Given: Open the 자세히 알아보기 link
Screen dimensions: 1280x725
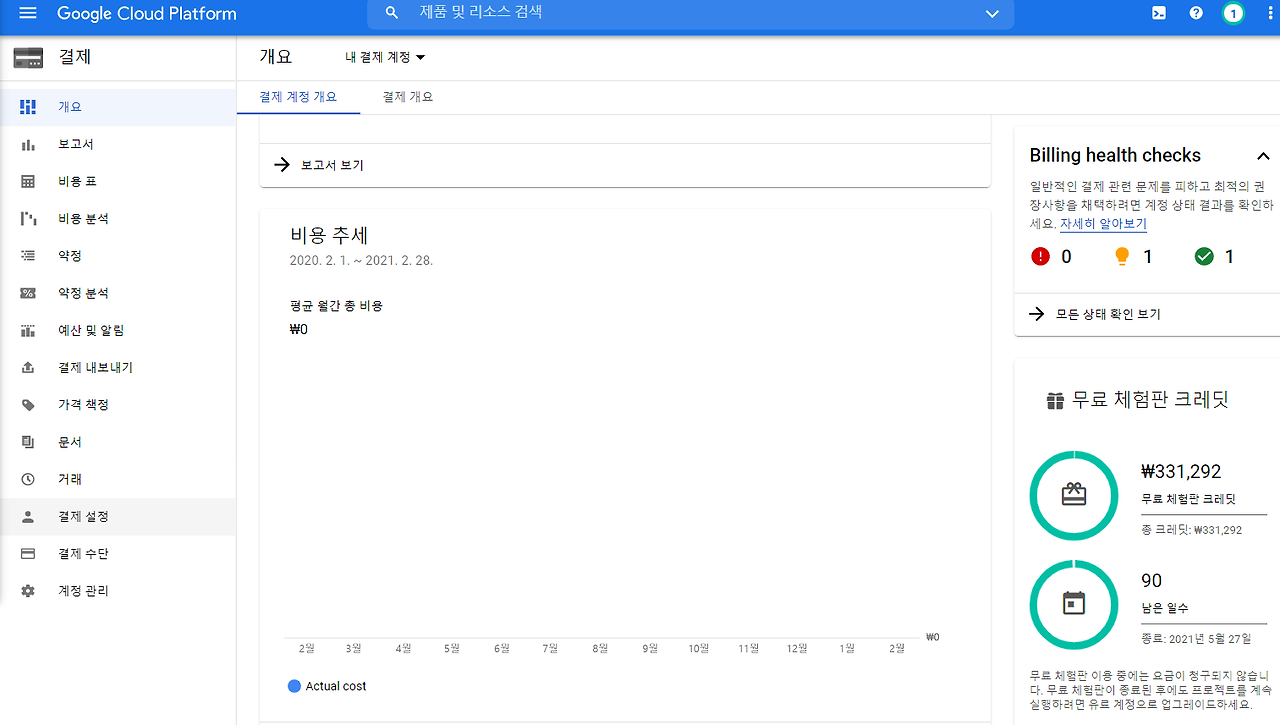Looking at the screenshot, I should click(1102, 223).
